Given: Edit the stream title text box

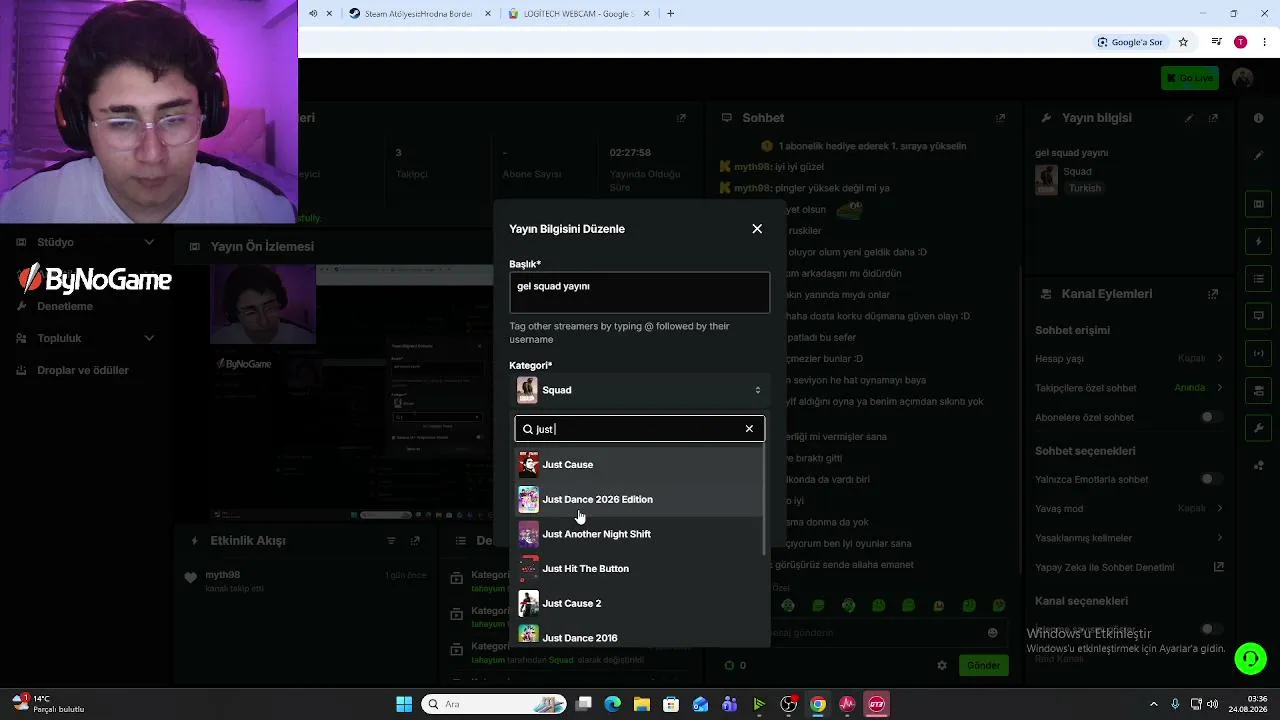Looking at the screenshot, I should coord(639,292).
